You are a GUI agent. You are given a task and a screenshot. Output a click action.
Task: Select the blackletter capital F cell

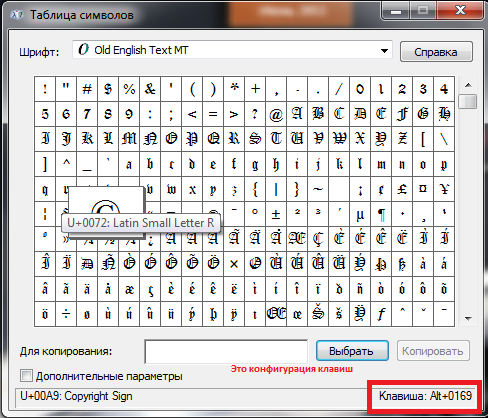coord(402,114)
